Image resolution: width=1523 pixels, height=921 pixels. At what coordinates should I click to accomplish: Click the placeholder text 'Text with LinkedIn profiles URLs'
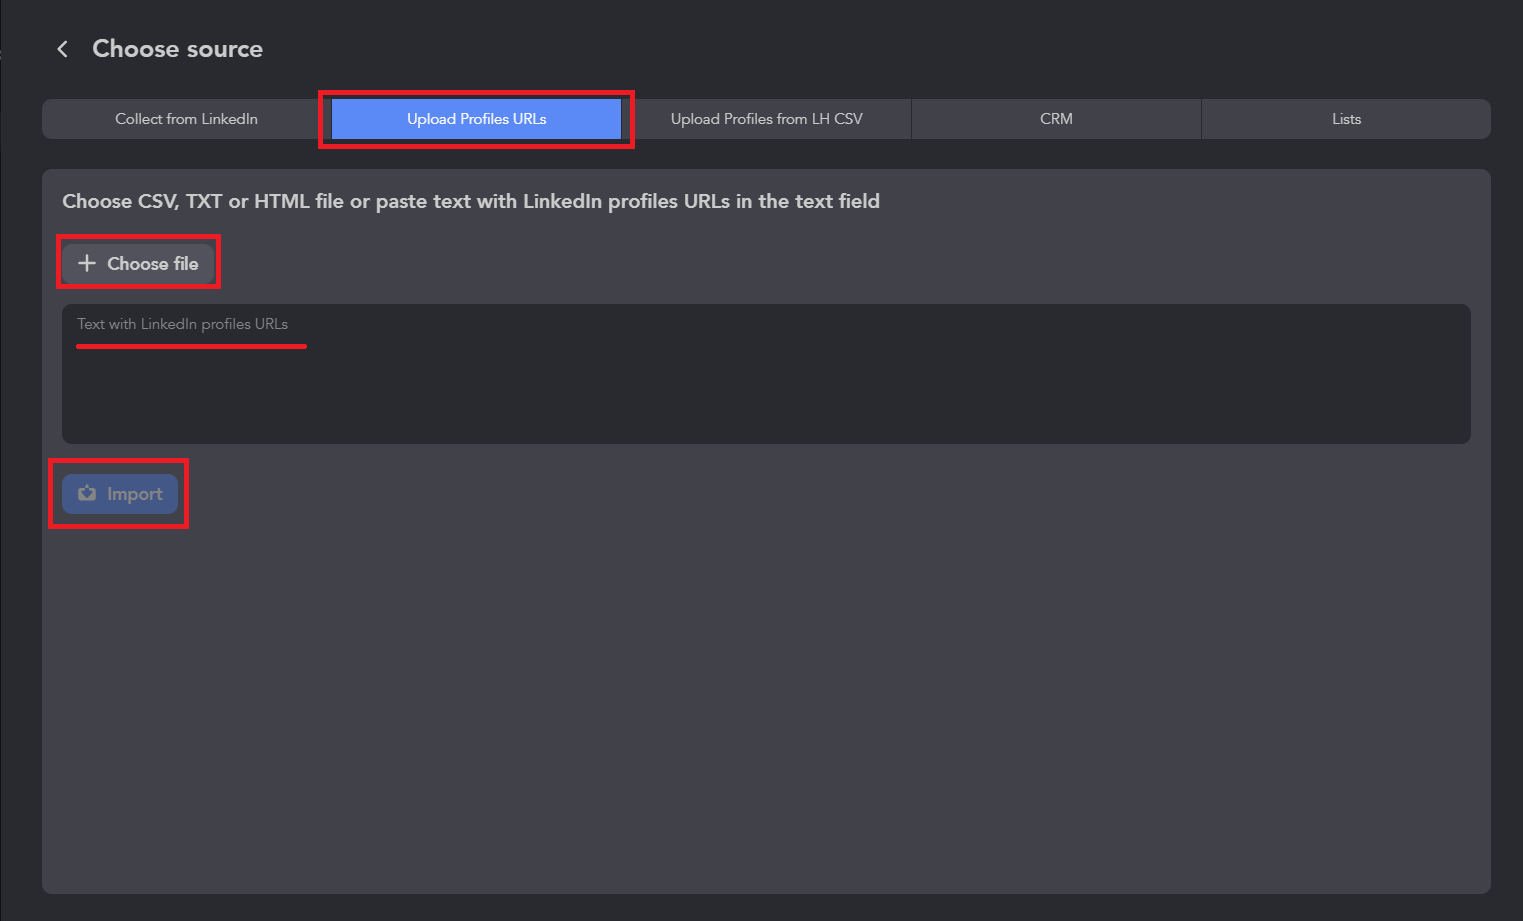(183, 324)
